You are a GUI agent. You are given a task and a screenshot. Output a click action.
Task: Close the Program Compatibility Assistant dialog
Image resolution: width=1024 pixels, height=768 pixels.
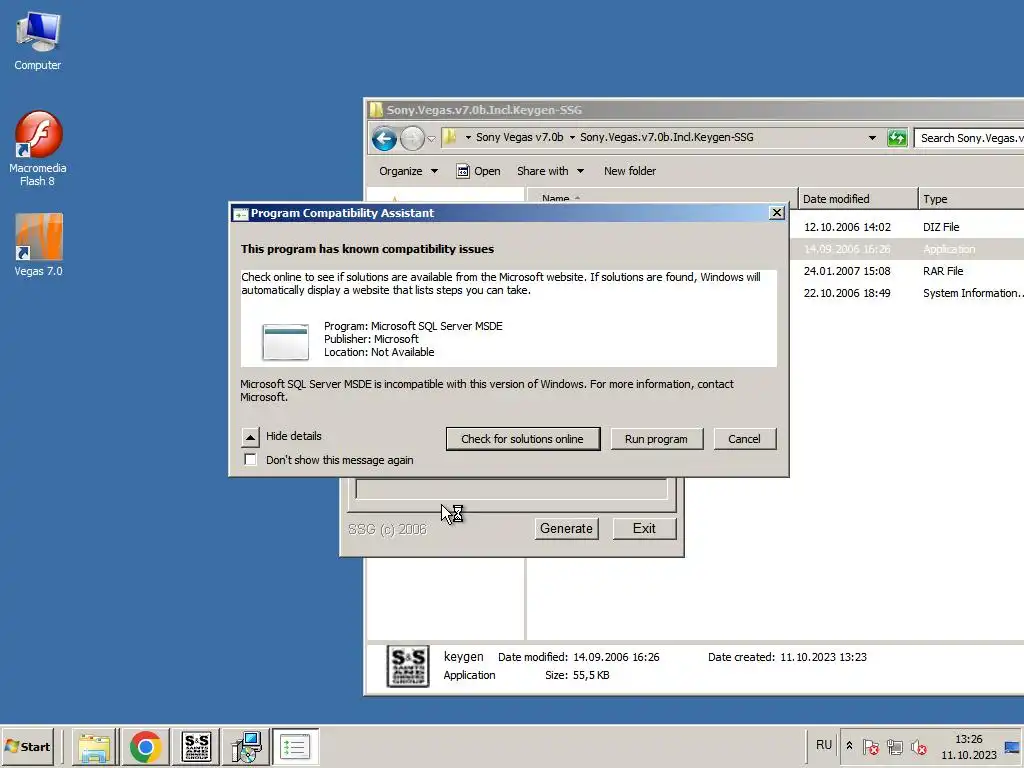tap(776, 213)
